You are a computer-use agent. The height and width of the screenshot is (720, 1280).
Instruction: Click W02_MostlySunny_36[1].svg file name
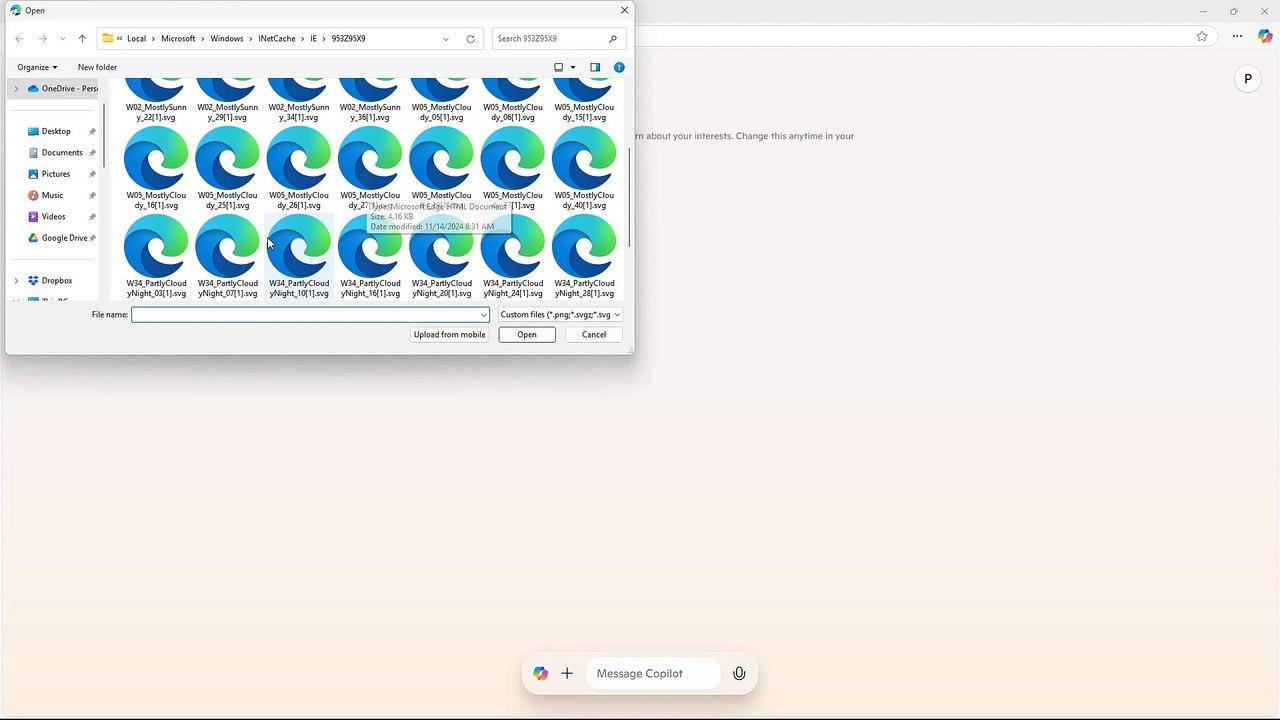370,112
